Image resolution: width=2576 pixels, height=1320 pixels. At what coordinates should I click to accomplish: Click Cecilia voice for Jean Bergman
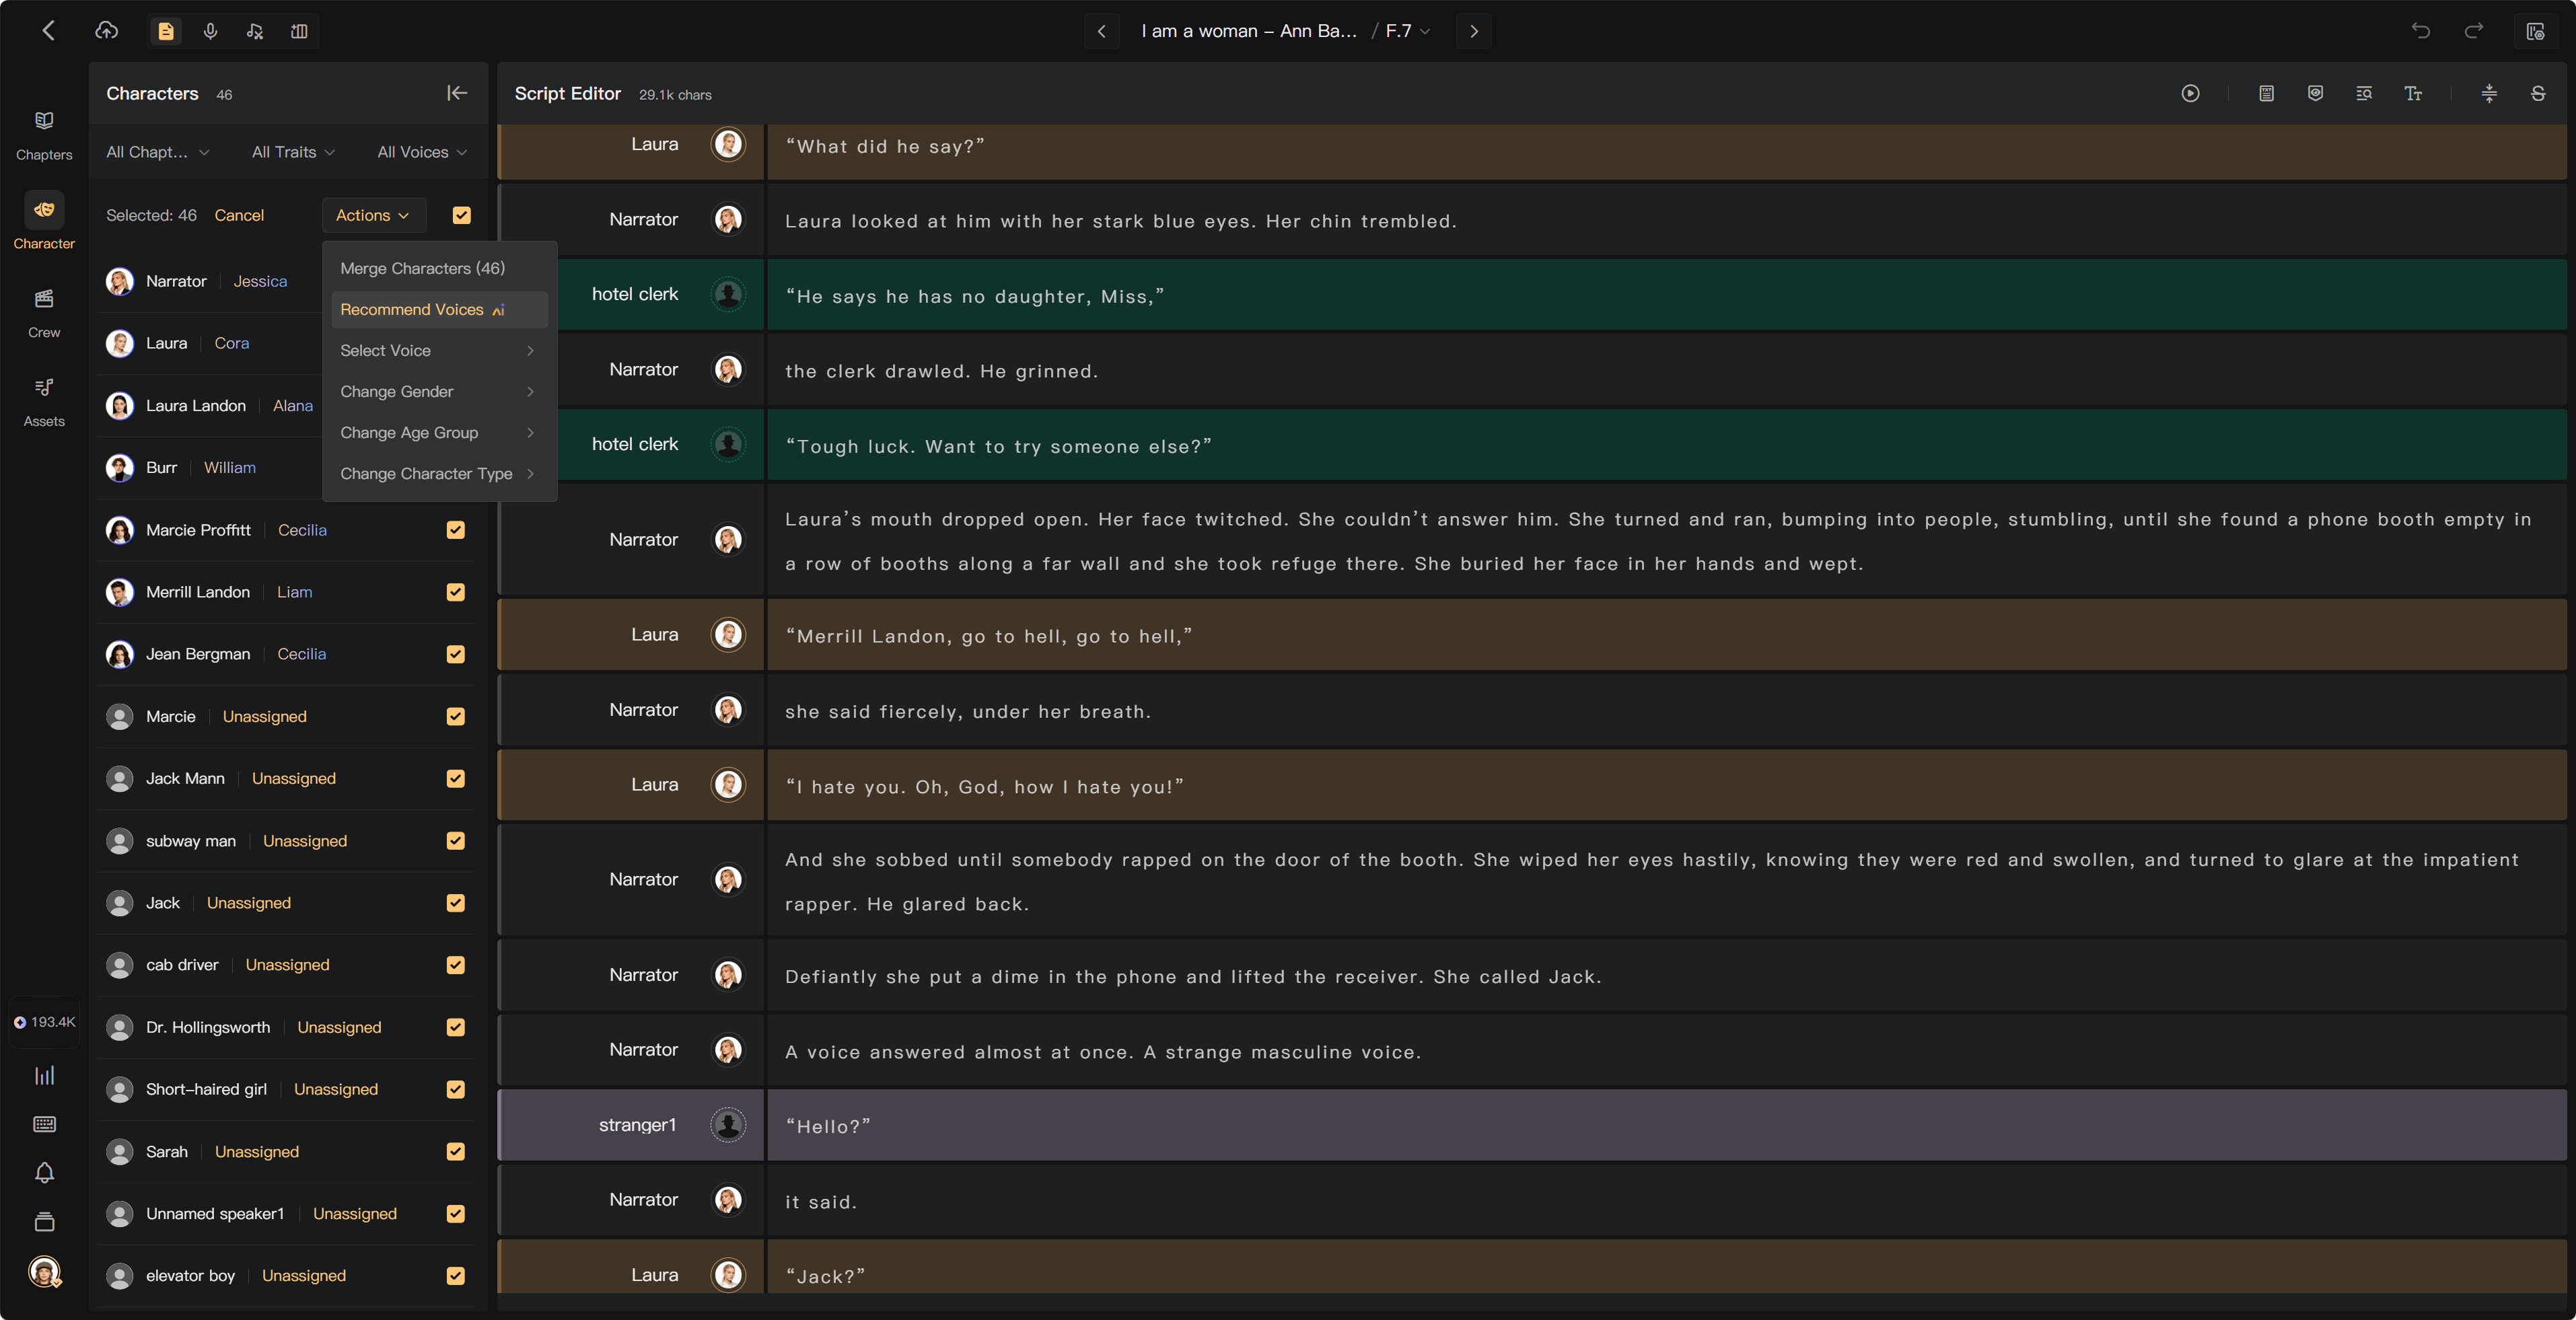(x=301, y=654)
